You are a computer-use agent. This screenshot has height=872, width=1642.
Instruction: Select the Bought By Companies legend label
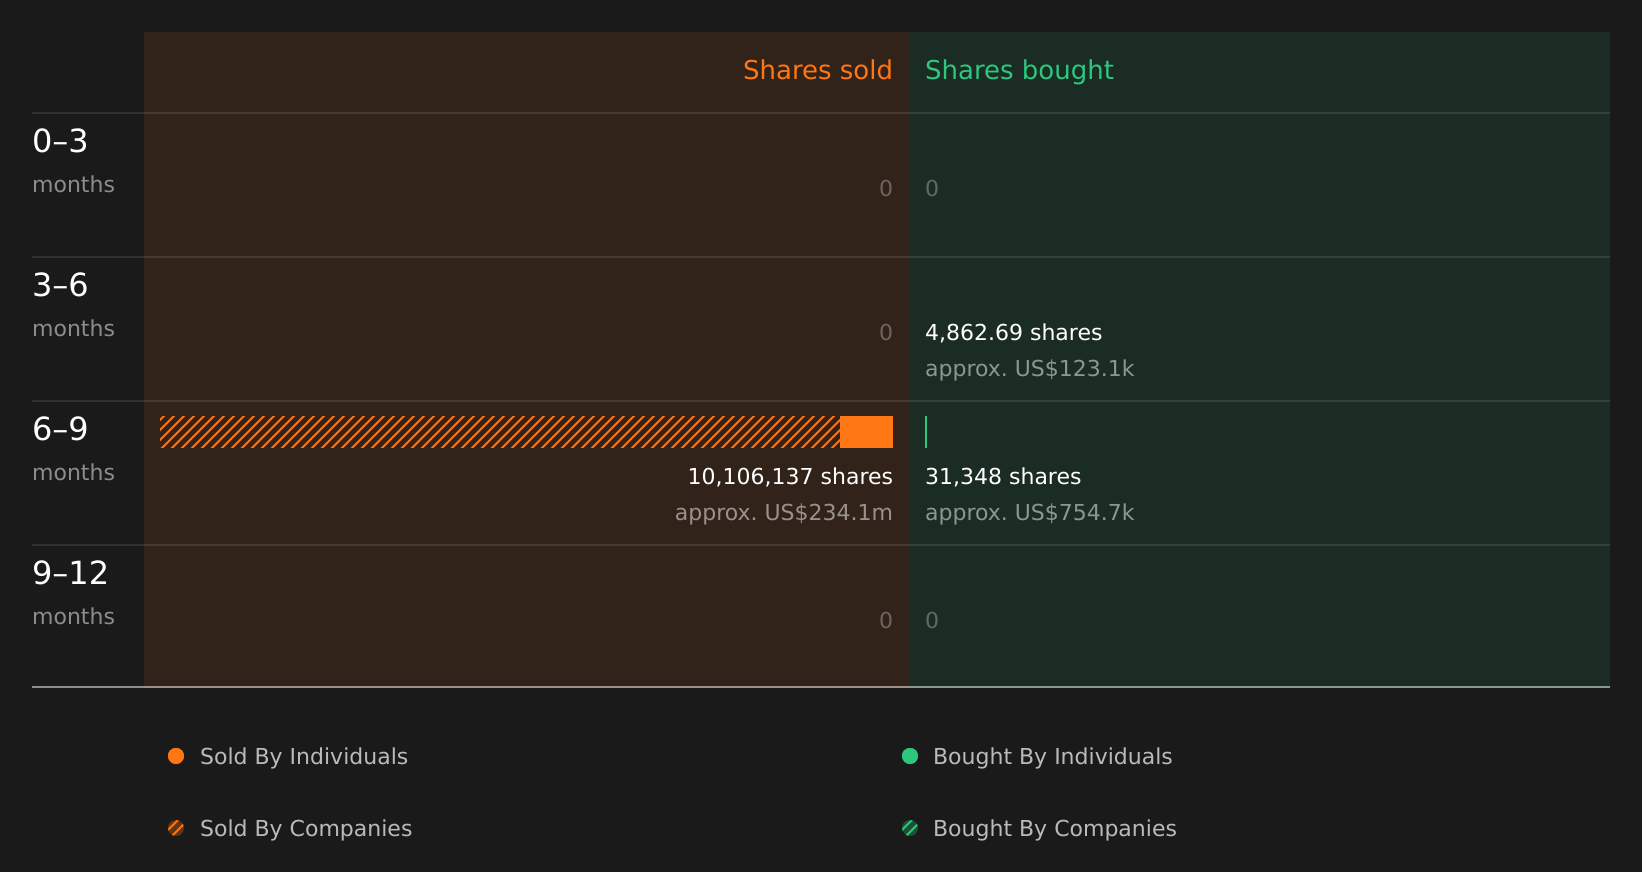1055,829
